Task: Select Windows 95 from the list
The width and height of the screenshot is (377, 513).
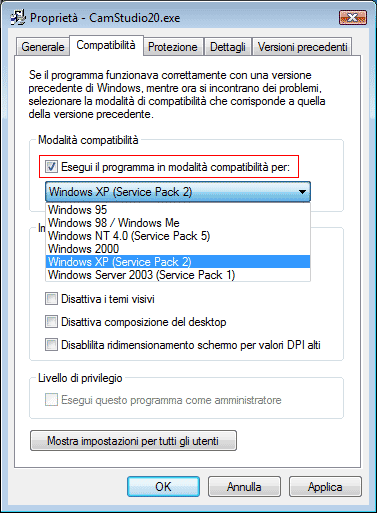Action: 178,210
